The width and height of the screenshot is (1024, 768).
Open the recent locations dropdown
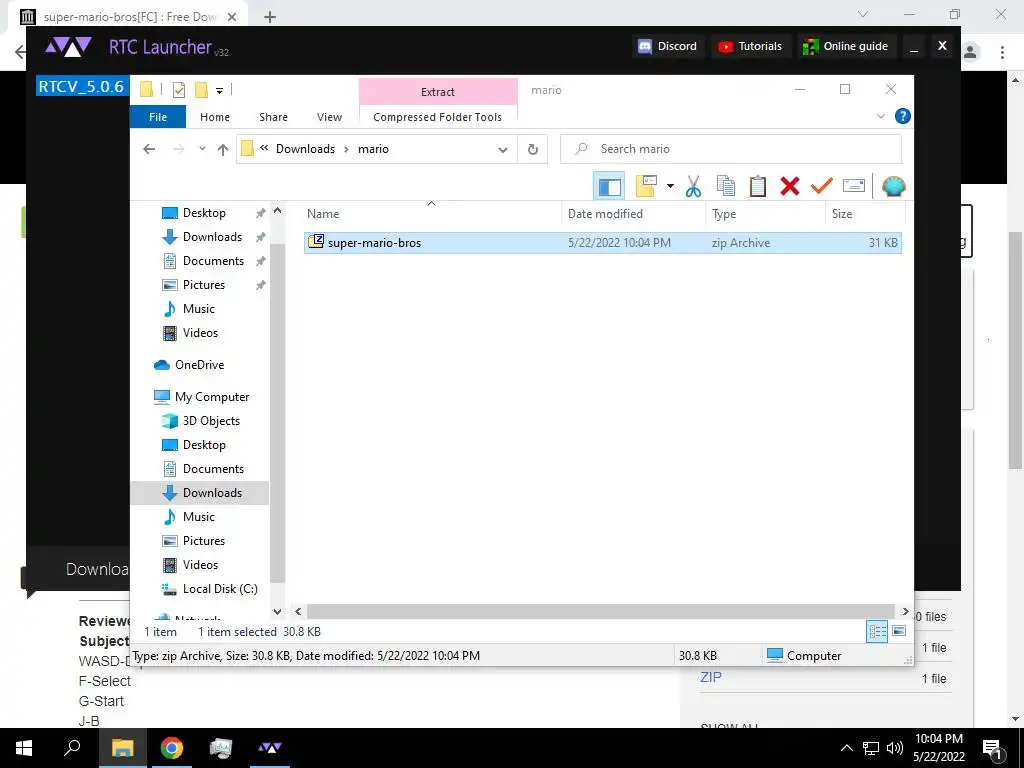coord(202,150)
